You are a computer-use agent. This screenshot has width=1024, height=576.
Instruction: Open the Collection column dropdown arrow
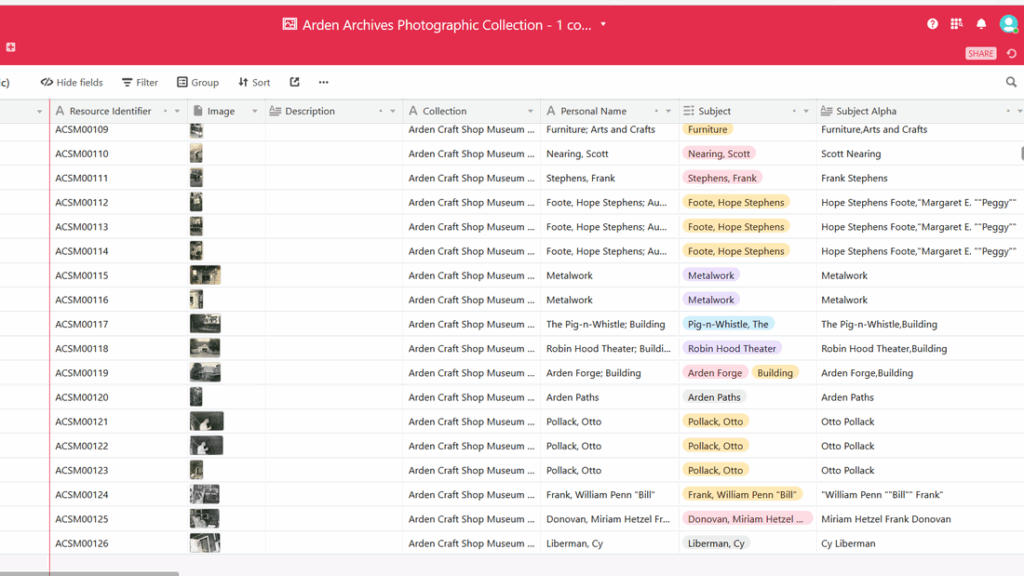pyautogui.click(x=530, y=111)
